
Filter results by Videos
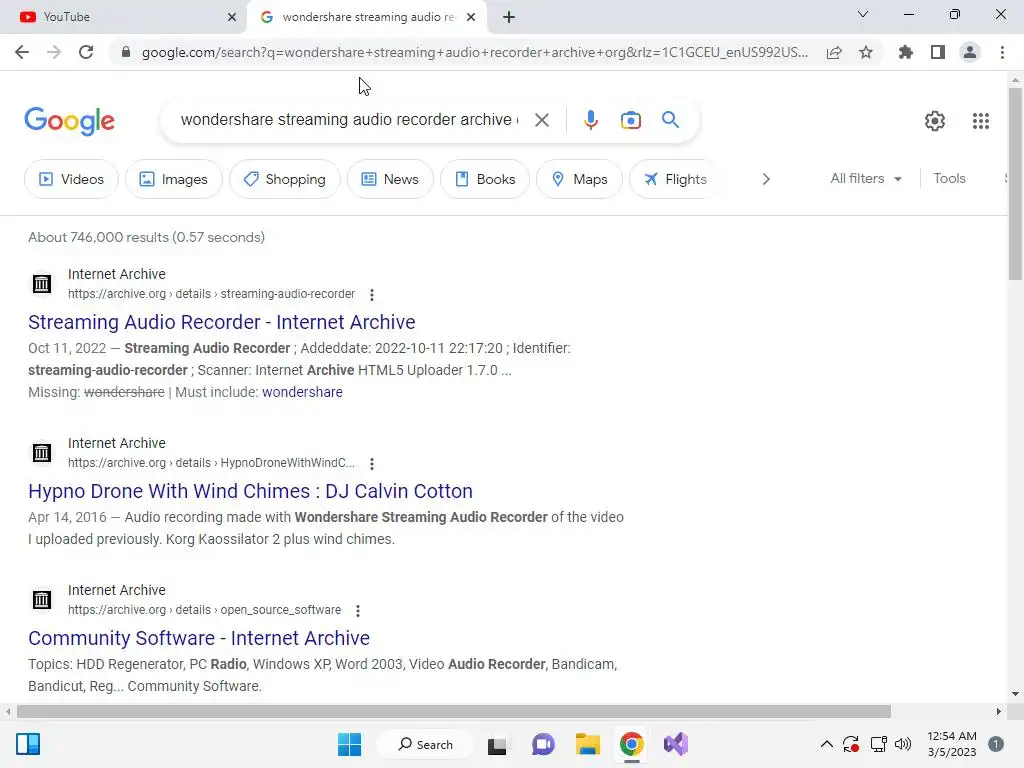point(71,179)
